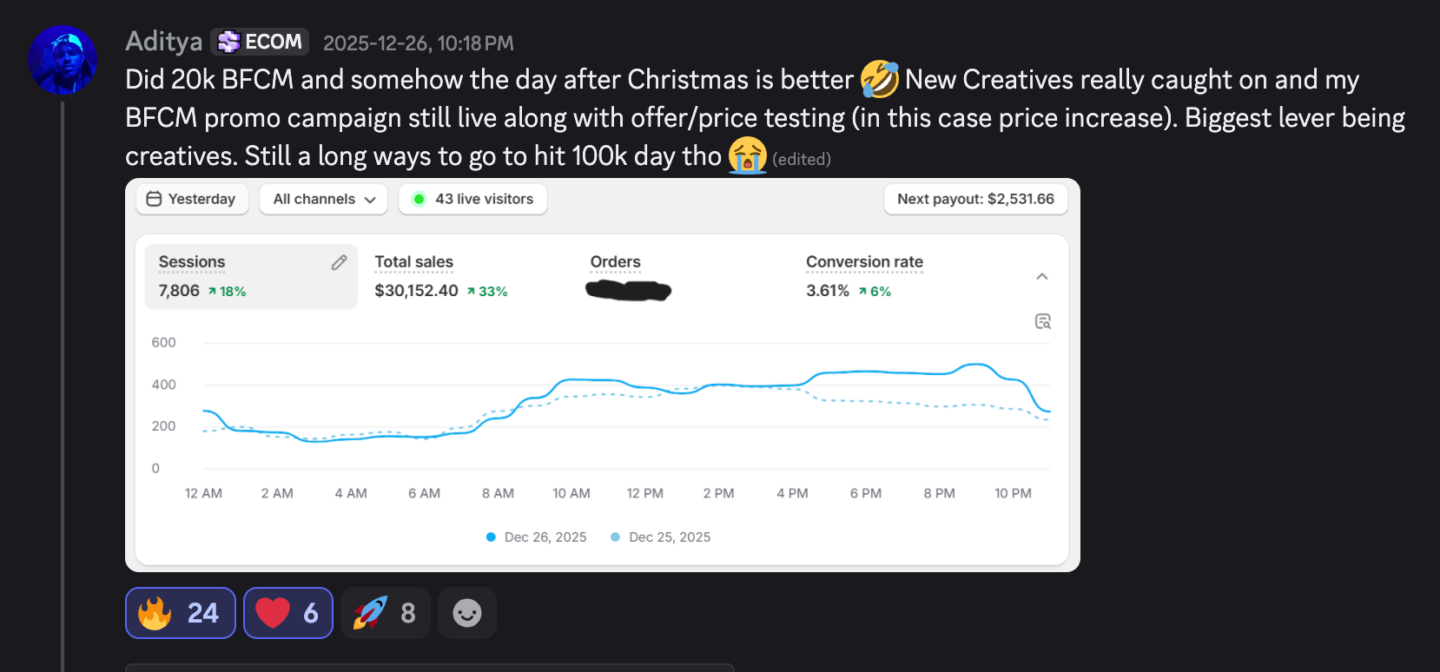Select the Total sales metric tab
This screenshot has height=672, width=1440.
click(x=440, y=276)
